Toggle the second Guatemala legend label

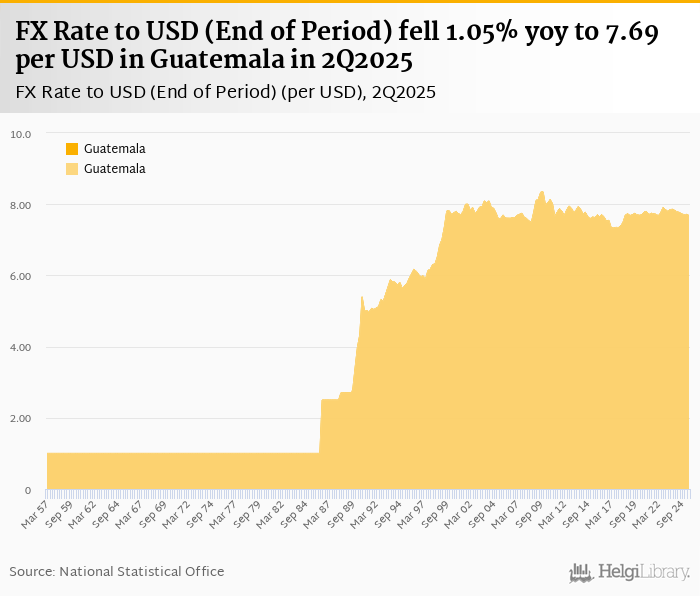(x=114, y=169)
